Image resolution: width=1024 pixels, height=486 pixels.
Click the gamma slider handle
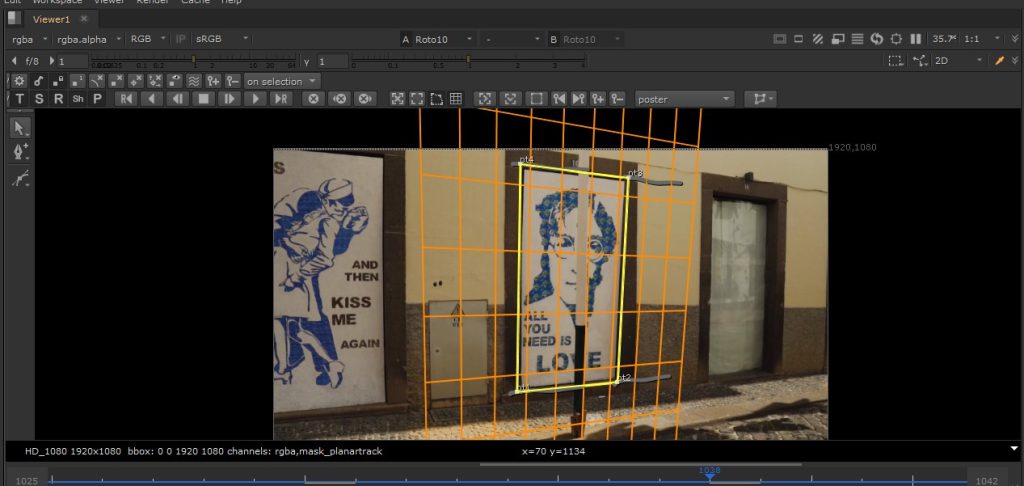click(468, 59)
